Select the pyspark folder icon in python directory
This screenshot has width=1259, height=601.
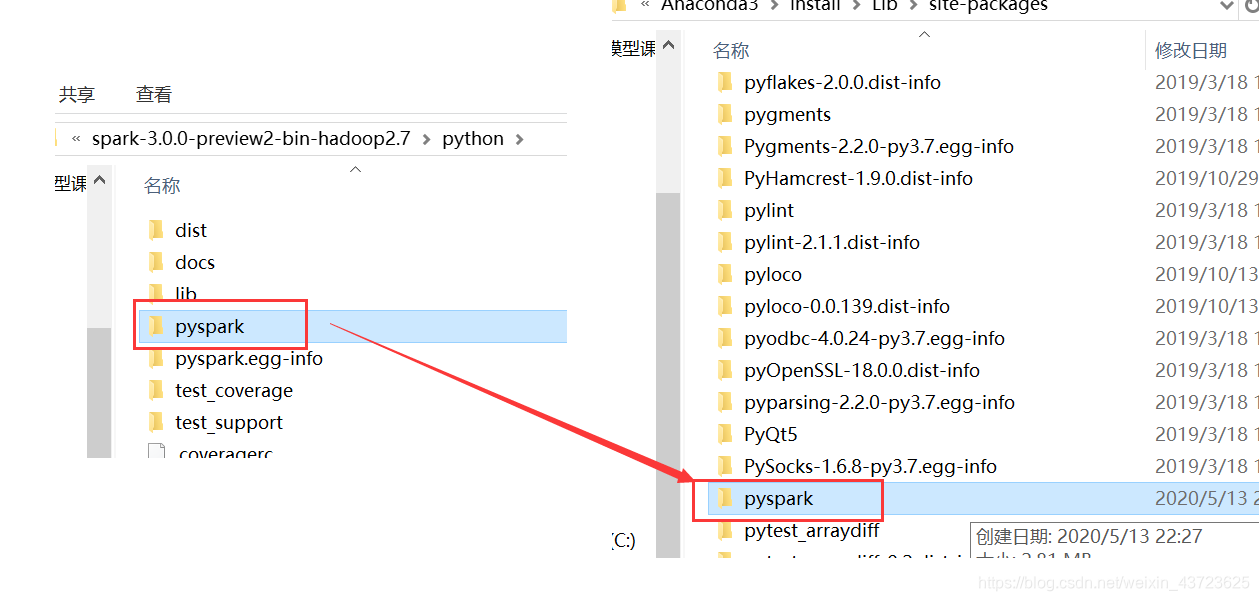157,326
